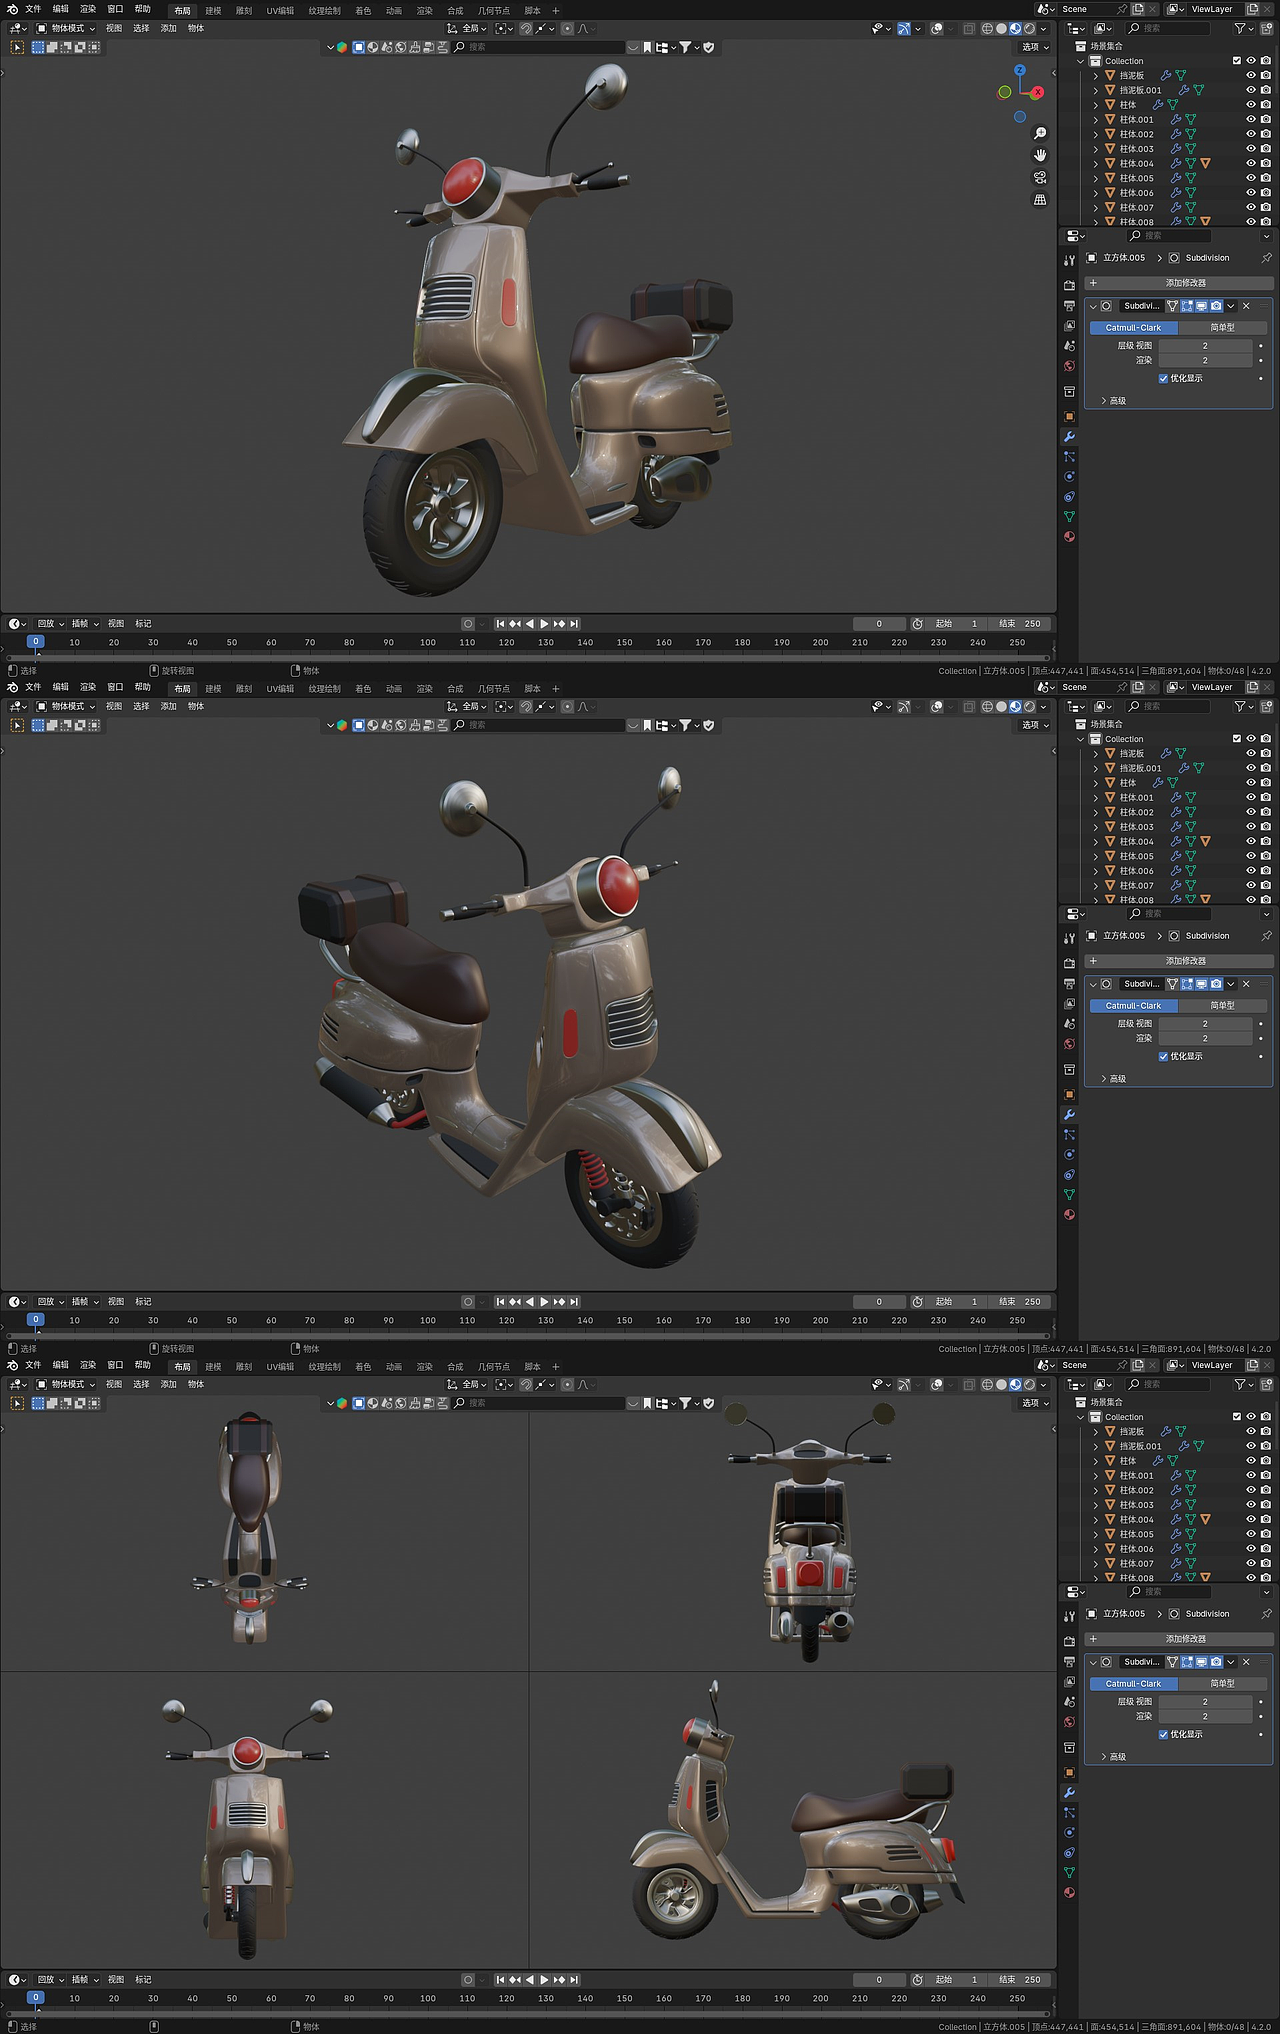Viewport: 1280px width, 2034px height.
Task: Click outliner search field in top window
Action: pyautogui.click(x=1168, y=29)
